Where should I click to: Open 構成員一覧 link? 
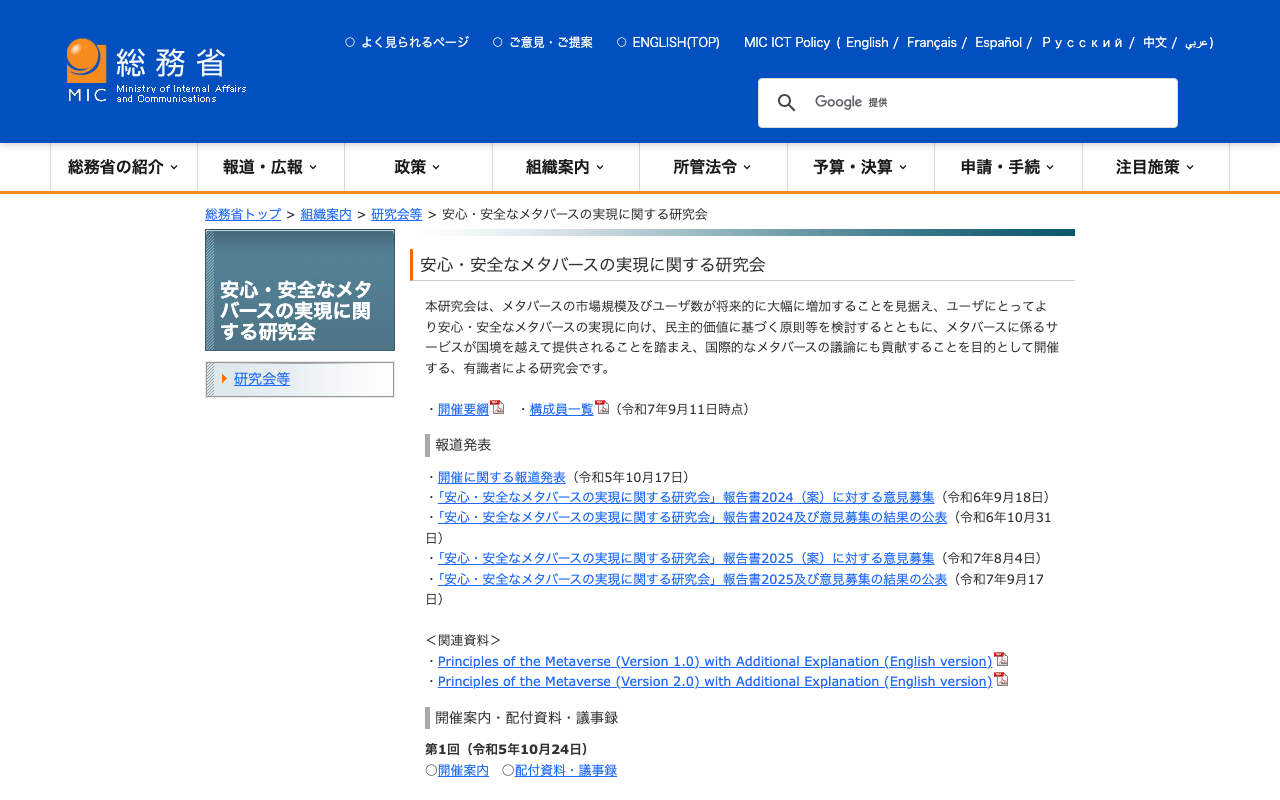(562, 409)
